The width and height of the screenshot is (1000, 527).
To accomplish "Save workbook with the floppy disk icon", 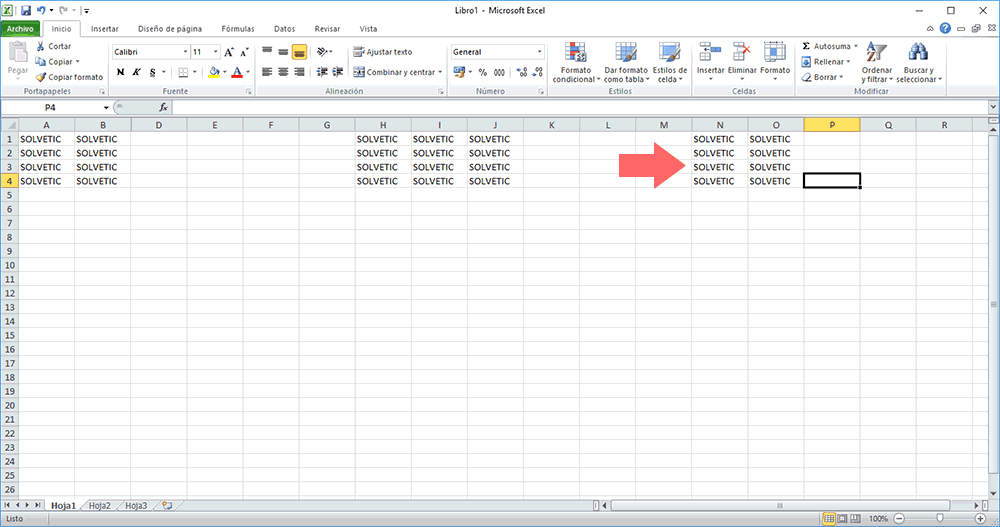I will [x=26, y=10].
